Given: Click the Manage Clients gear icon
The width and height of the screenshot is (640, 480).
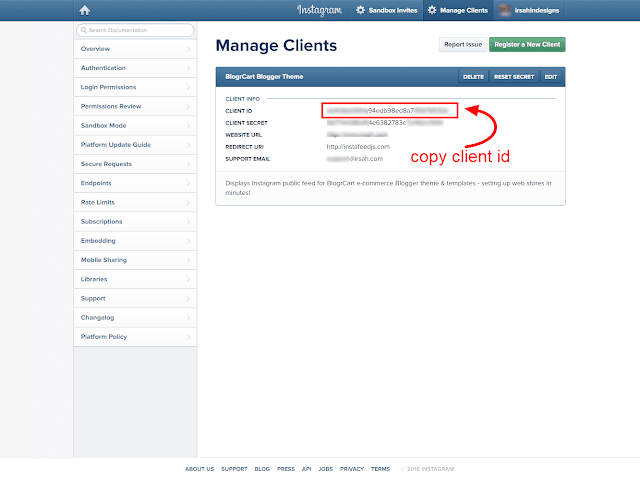Looking at the screenshot, I should [432, 10].
